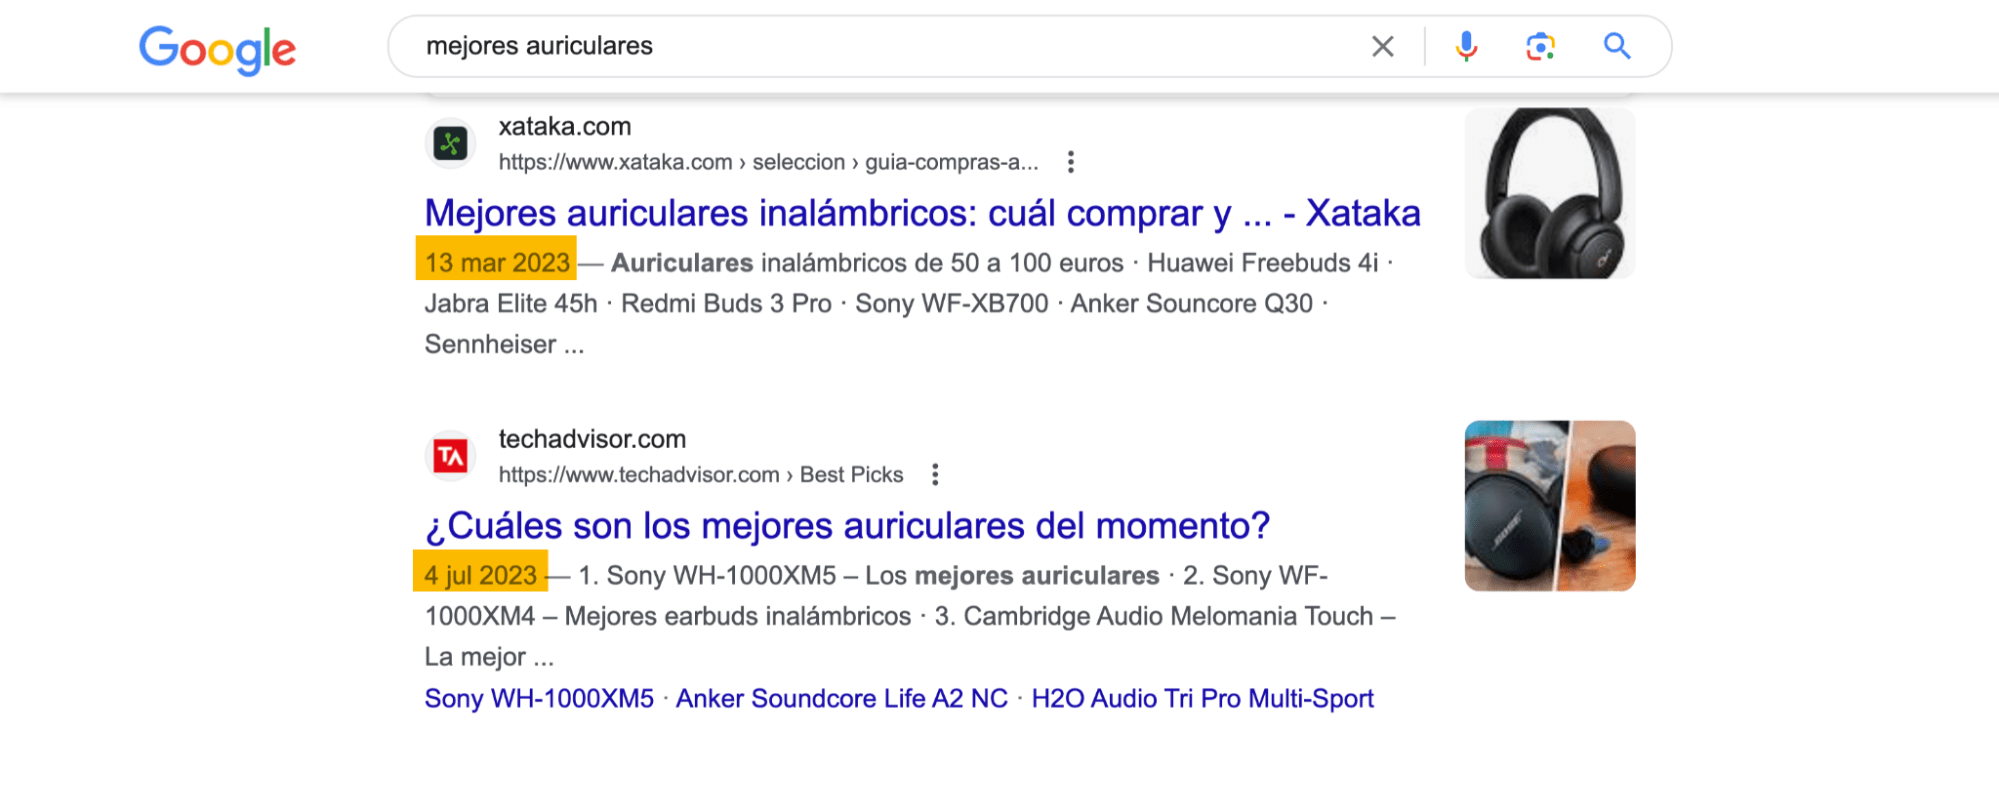Screen dimensions: 1999x800
Task: Open the Xataka article about mejores auriculares inalámbricos
Action: [920, 213]
